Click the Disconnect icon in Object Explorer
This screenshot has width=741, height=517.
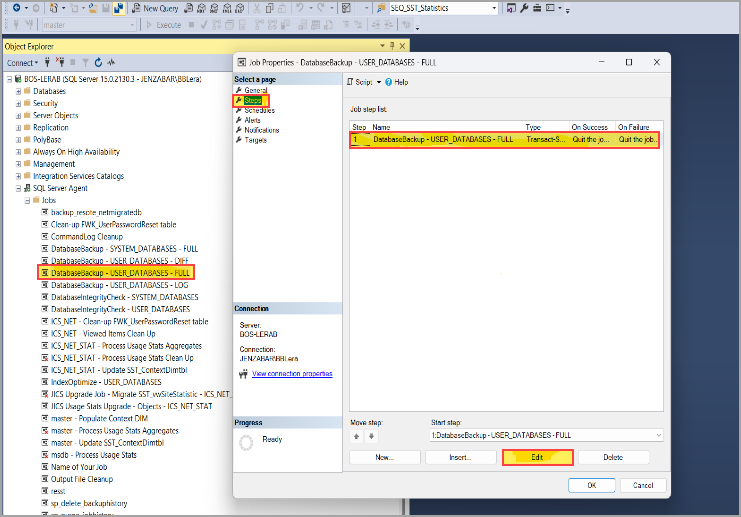point(60,62)
